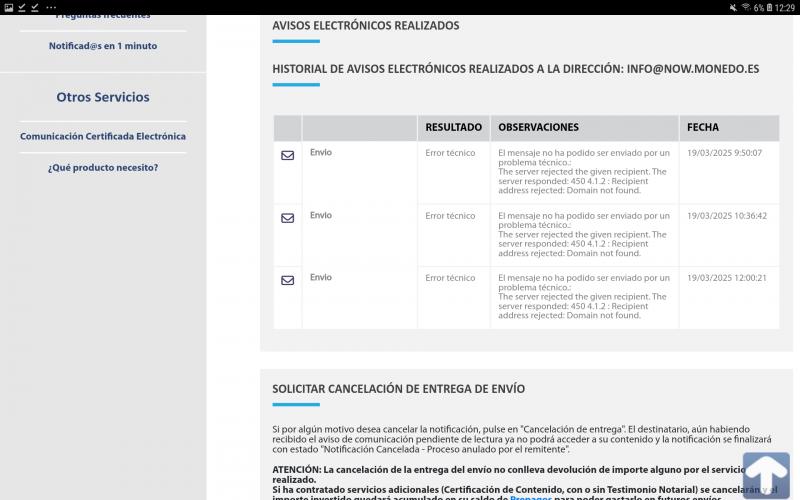Open the picture notification icon in status bar
The width and height of the screenshot is (800, 500).
(x=9, y=7)
